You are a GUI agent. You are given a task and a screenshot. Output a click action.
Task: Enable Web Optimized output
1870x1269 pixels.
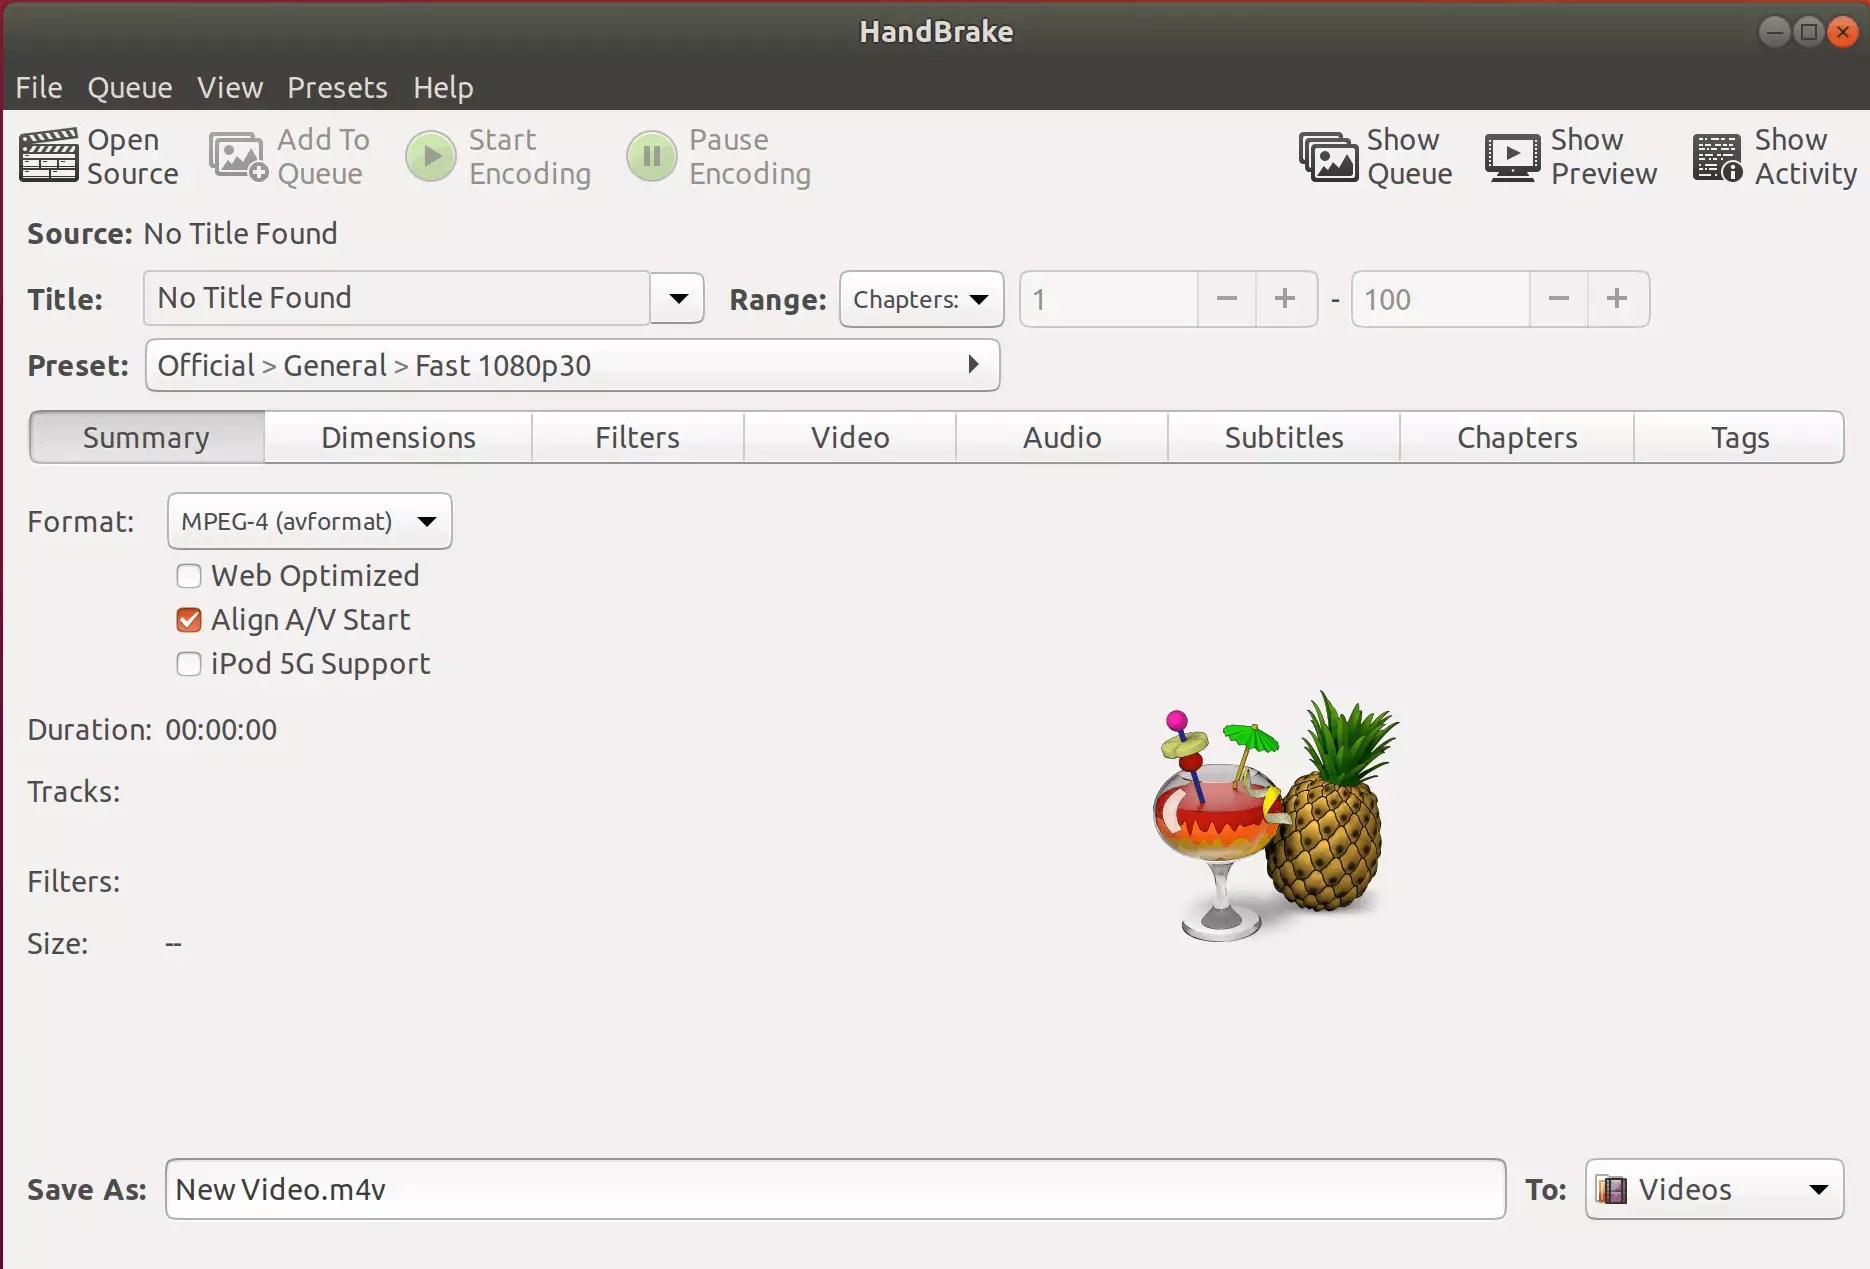(189, 576)
